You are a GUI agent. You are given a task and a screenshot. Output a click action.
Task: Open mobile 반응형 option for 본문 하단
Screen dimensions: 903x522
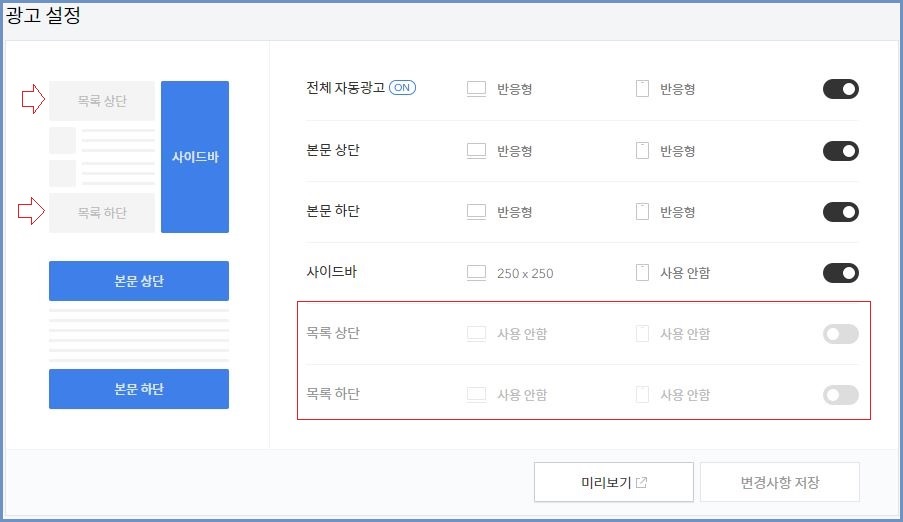[x=677, y=212]
